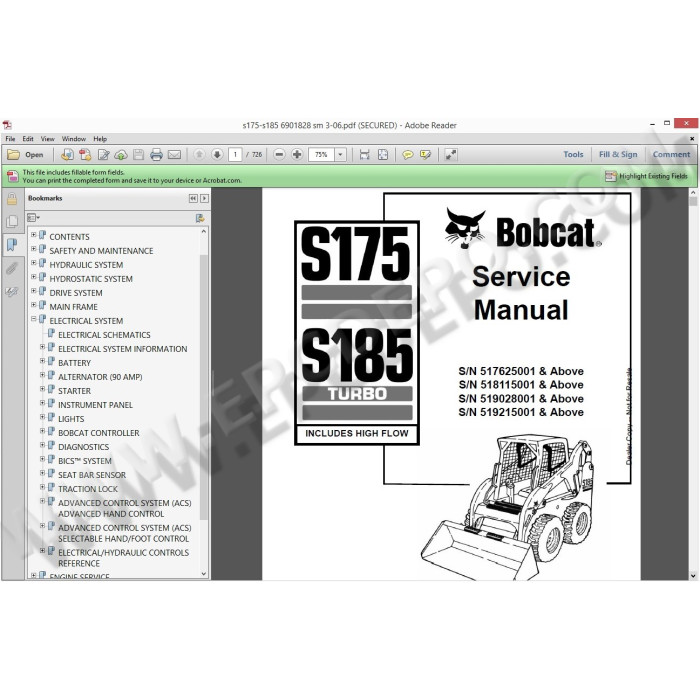Click the page number input field
This screenshot has width=700, height=700.
point(235,154)
